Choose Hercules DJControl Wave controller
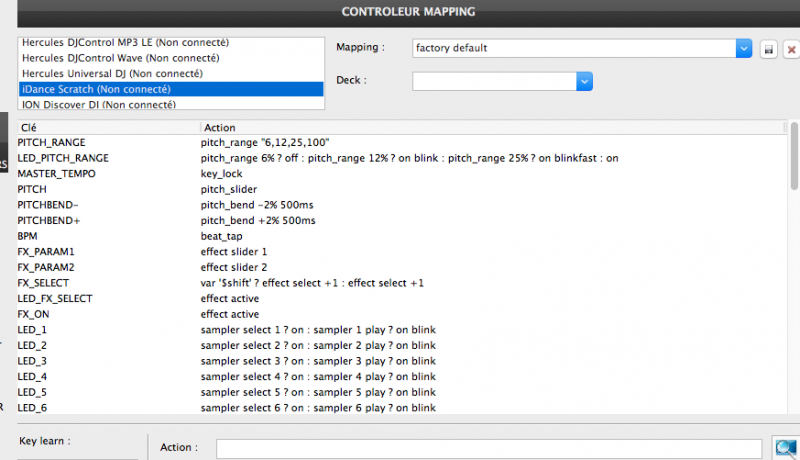Screen dimensions: 800x460 [x=171, y=59]
